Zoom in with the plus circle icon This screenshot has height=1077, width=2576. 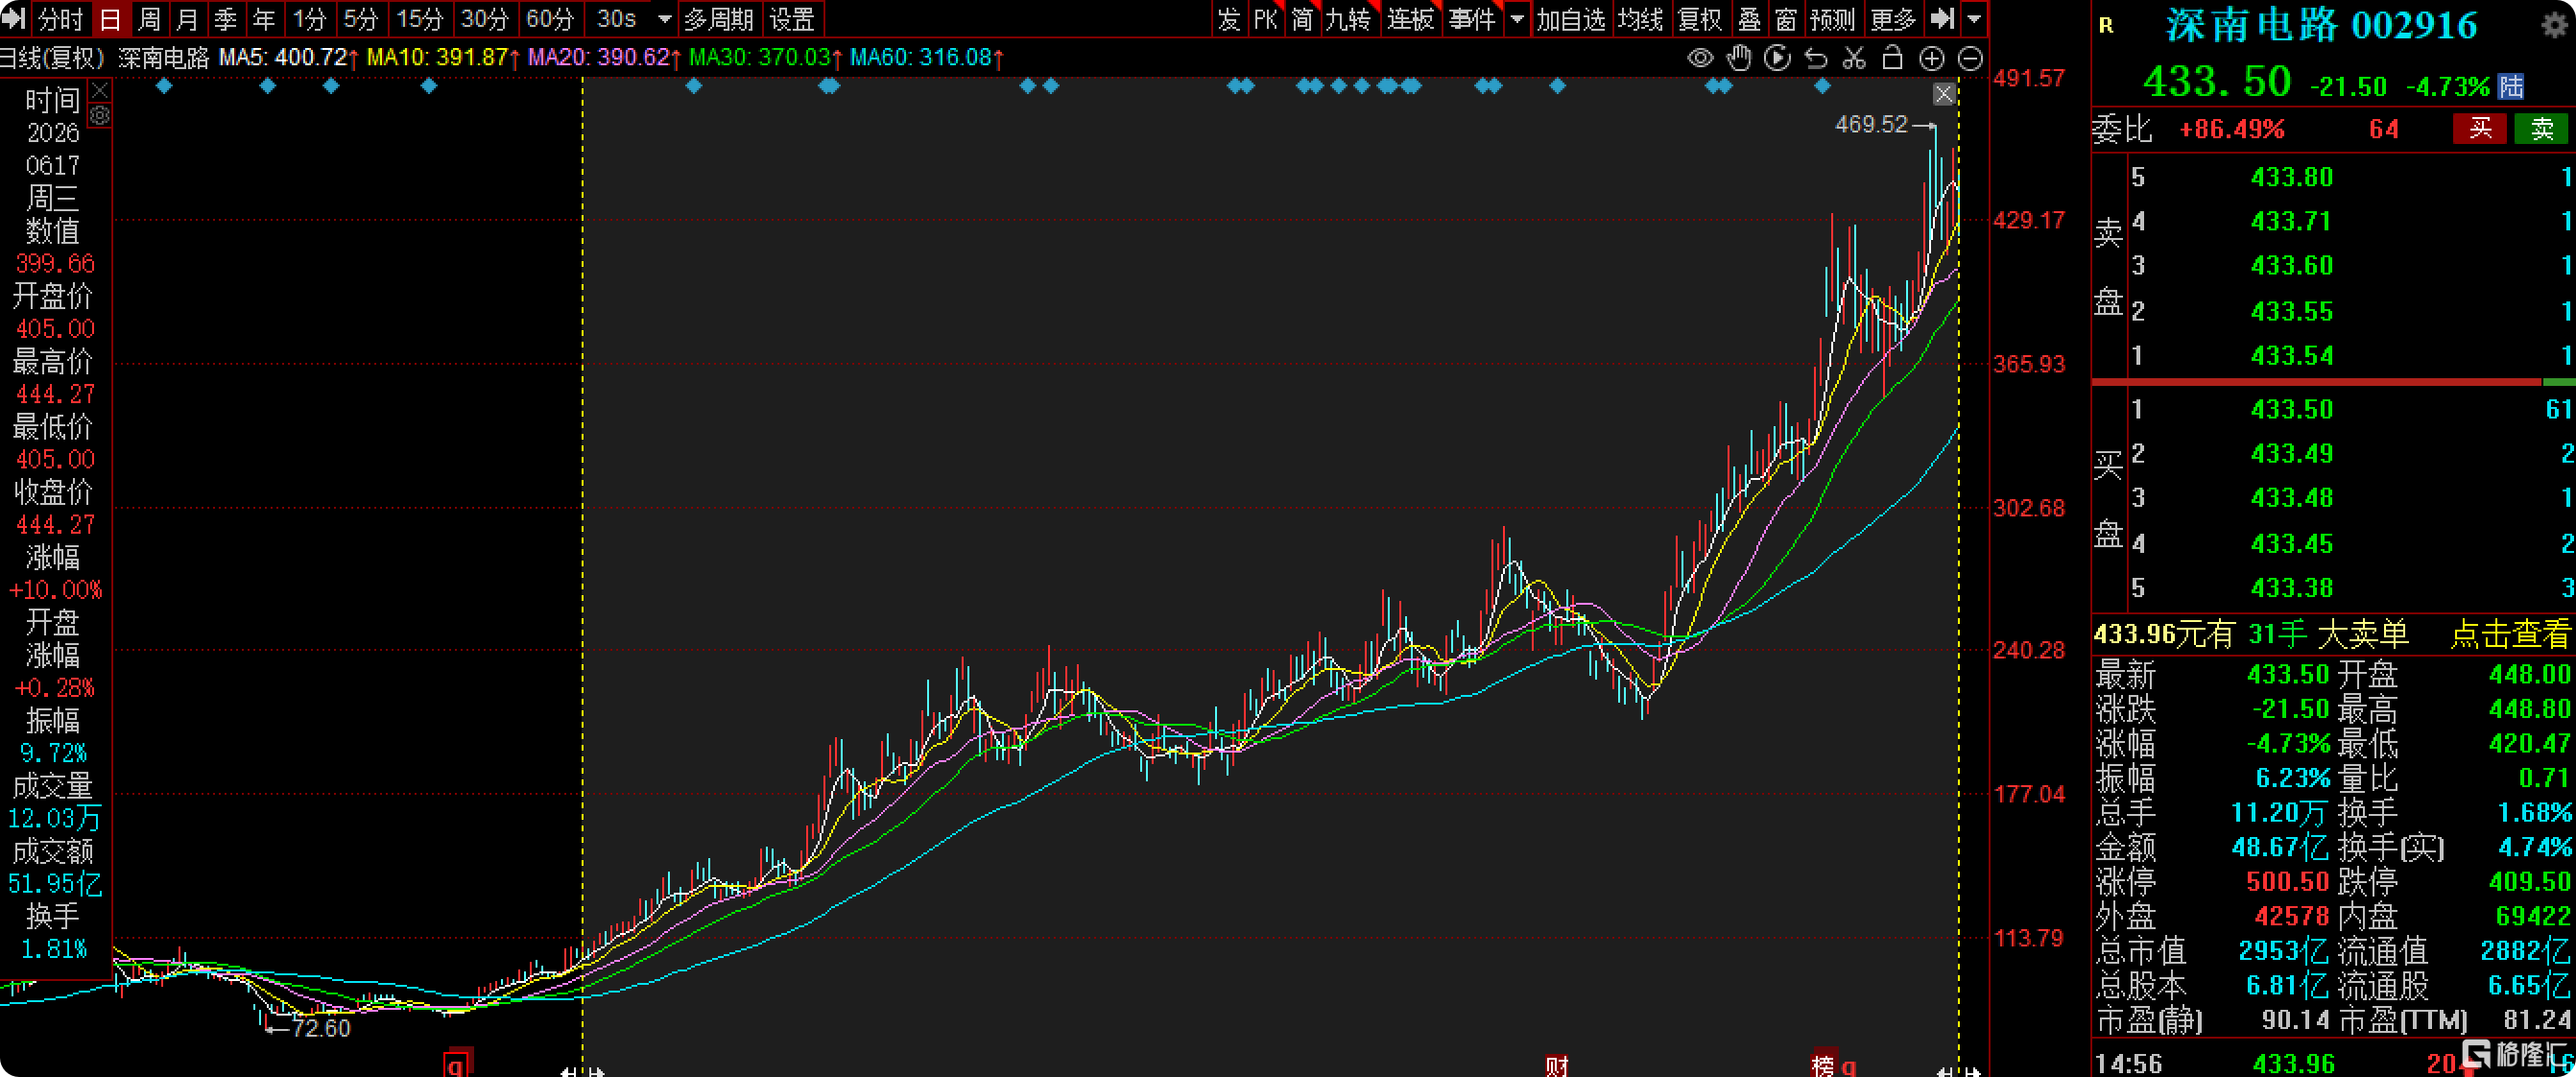[1932, 58]
